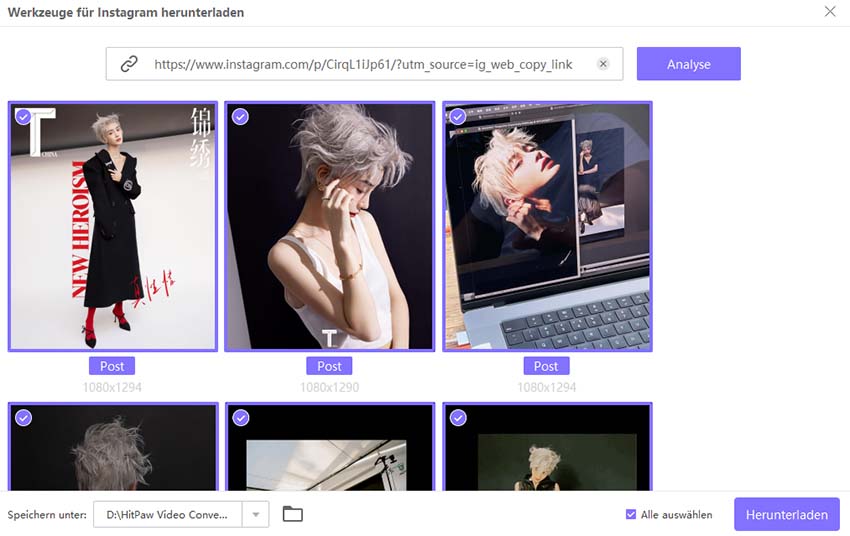Viewport: 850px width, 536px height.
Task: Open the save folder browser icon
Action: point(293,514)
